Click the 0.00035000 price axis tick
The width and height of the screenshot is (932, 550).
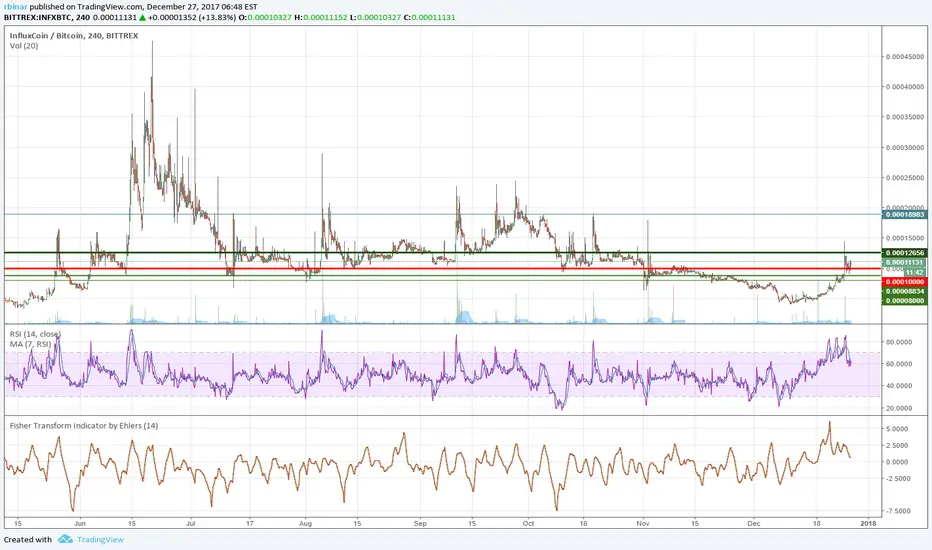(x=905, y=117)
